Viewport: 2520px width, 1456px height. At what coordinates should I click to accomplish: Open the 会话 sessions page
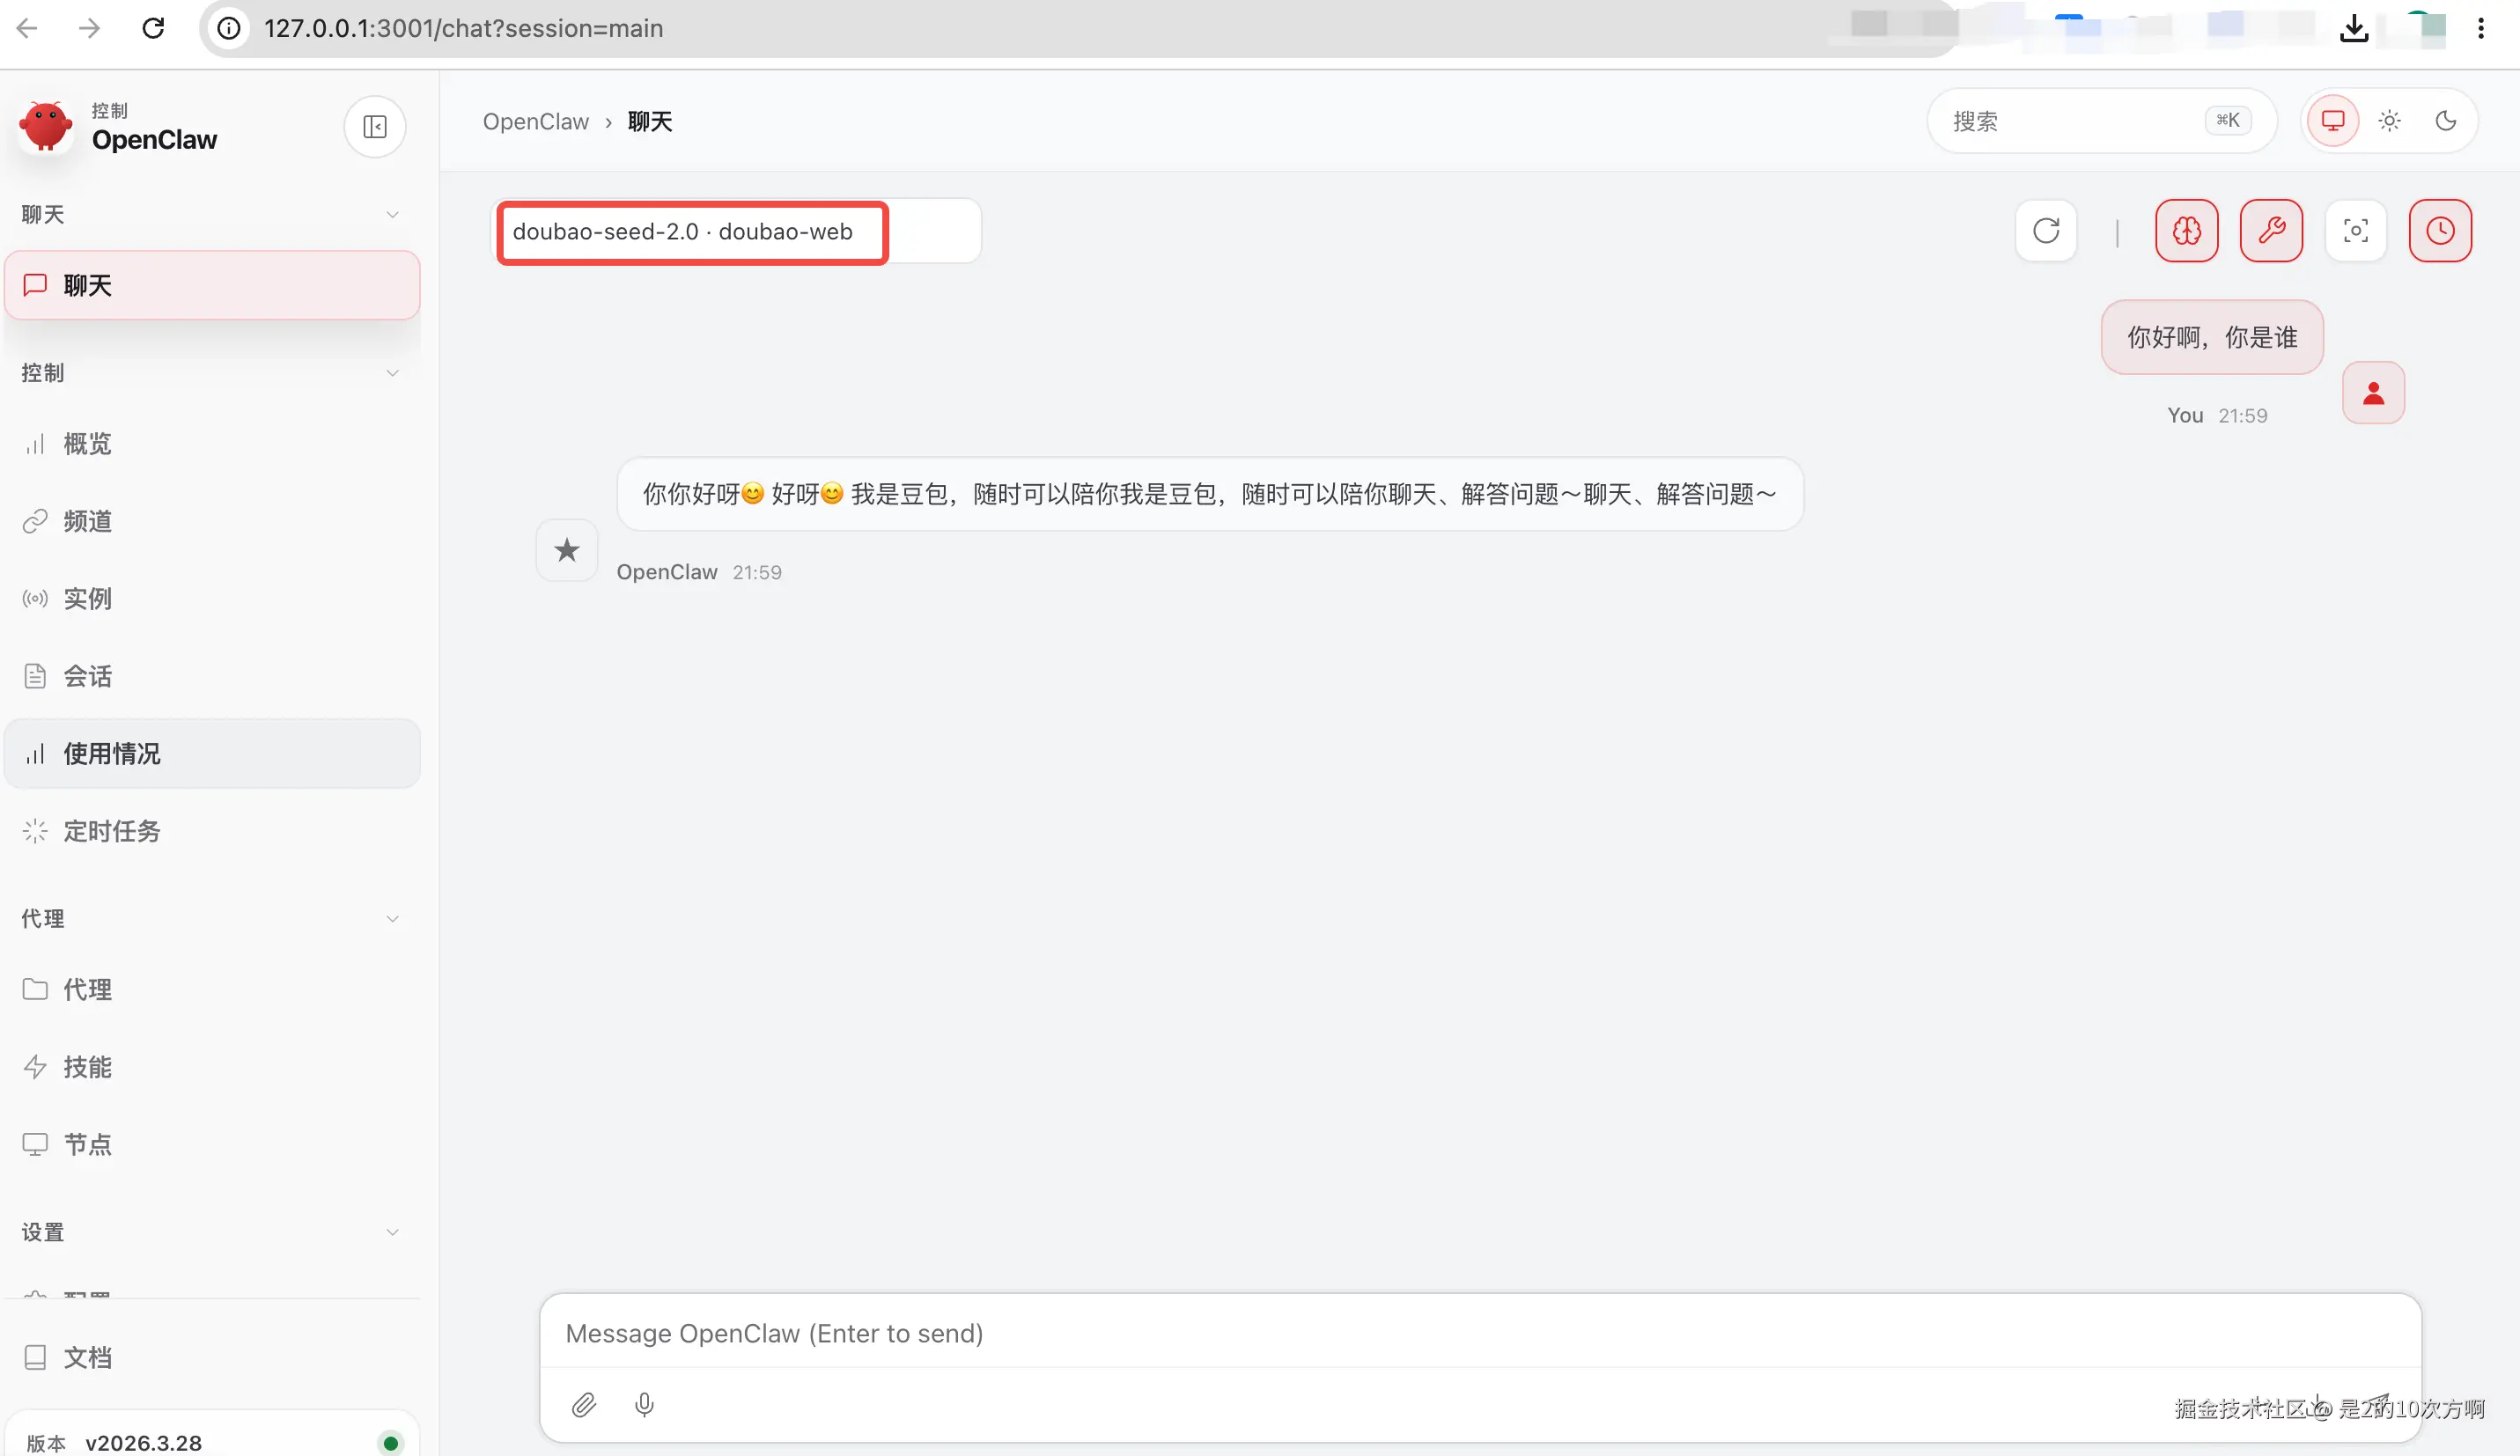(x=212, y=676)
